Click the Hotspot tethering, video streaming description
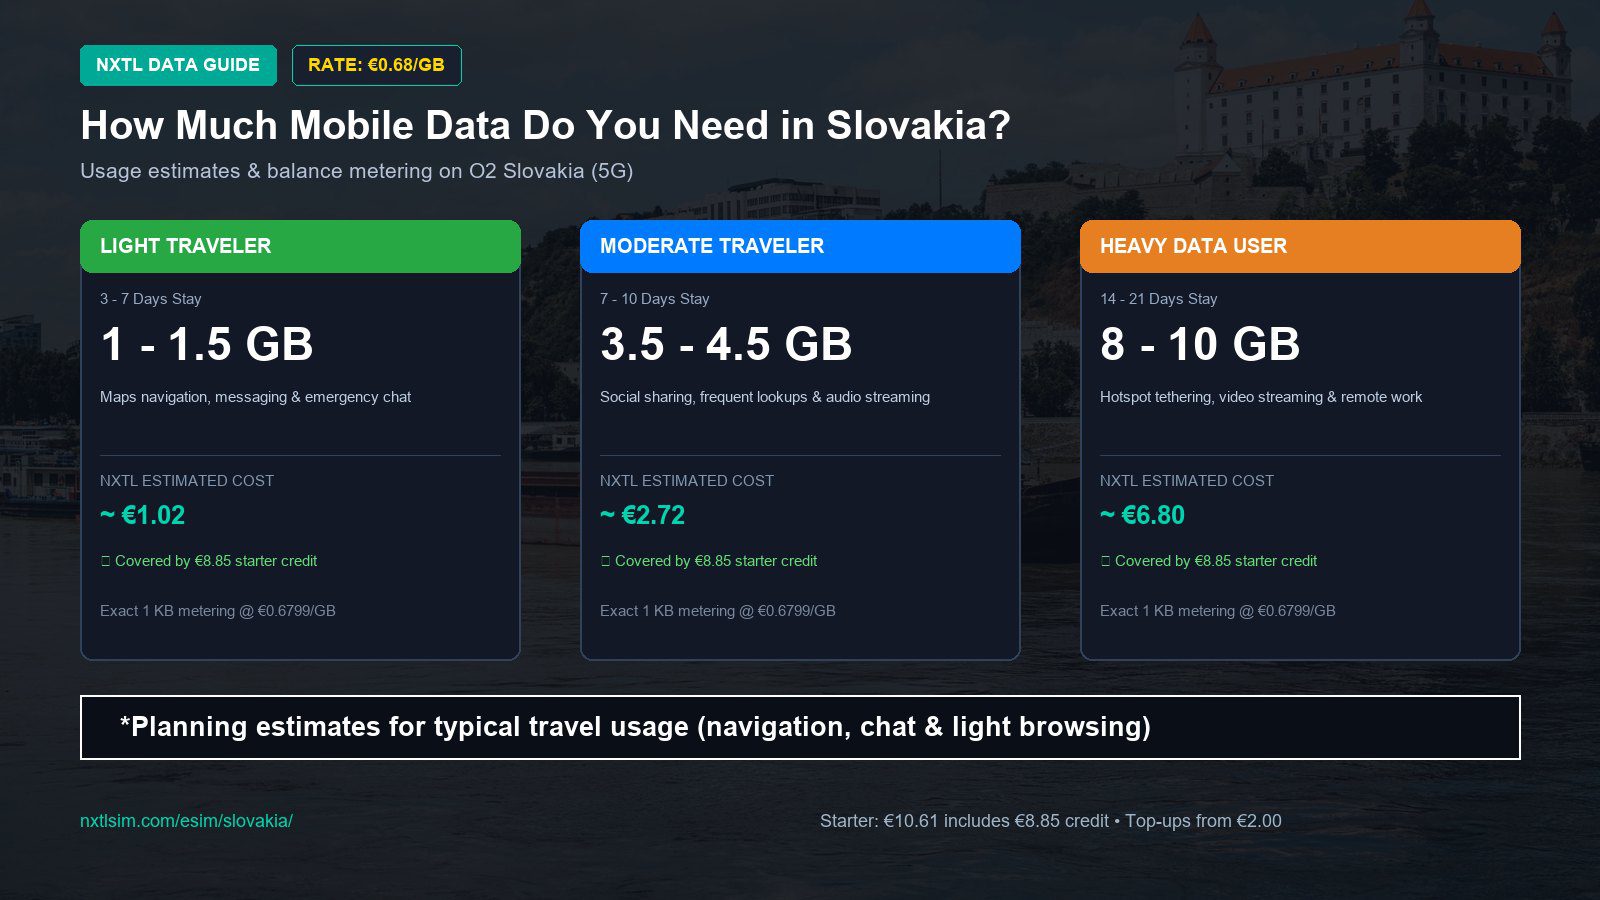The height and width of the screenshot is (900, 1600). (1260, 397)
